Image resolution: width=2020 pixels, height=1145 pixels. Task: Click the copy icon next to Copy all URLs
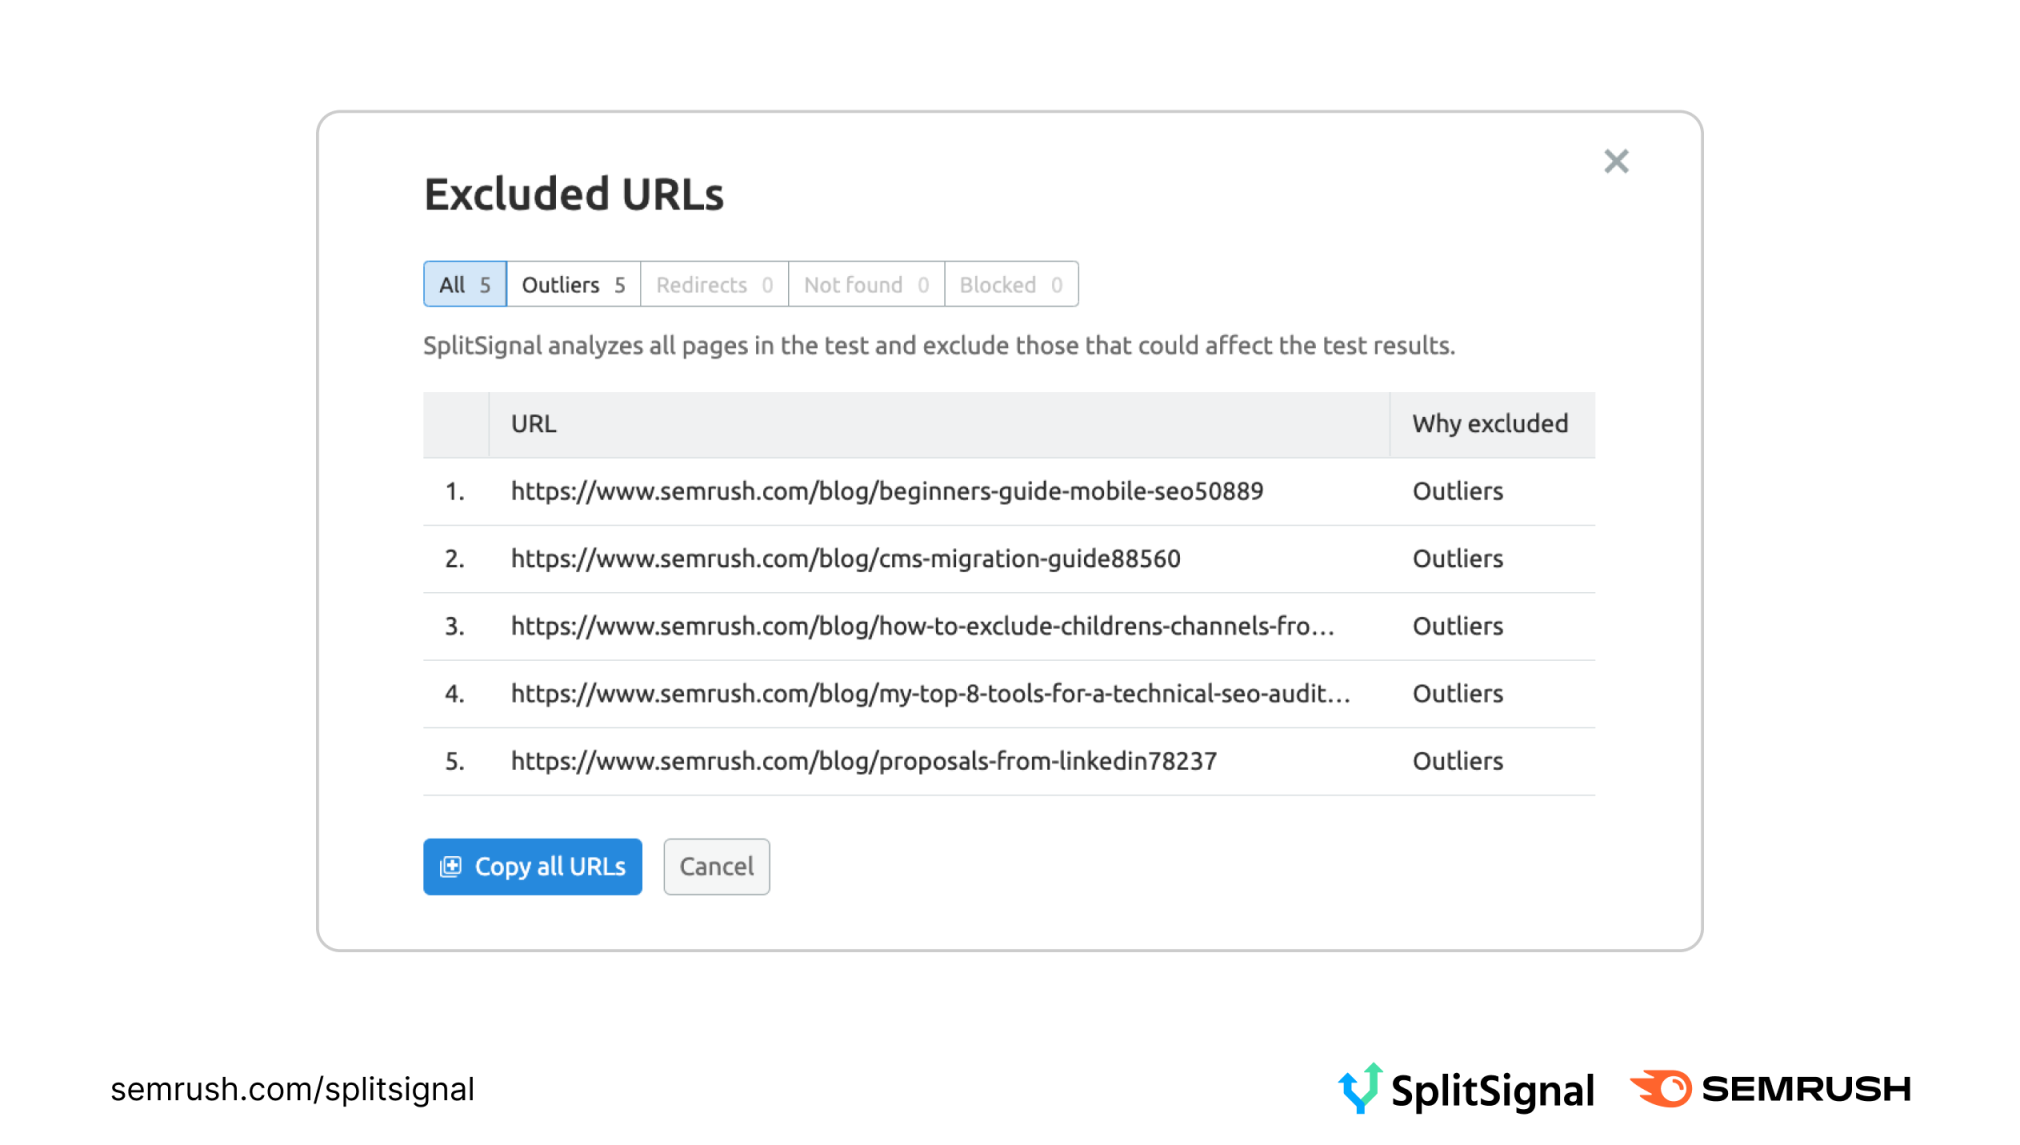(x=451, y=866)
